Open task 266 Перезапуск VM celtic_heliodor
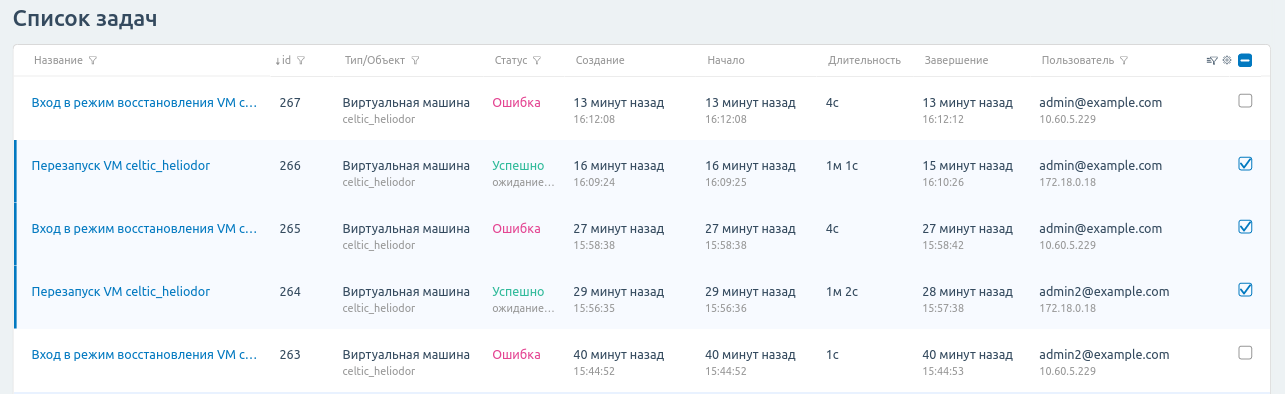This screenshot has height=394, width=1285. 121,166
